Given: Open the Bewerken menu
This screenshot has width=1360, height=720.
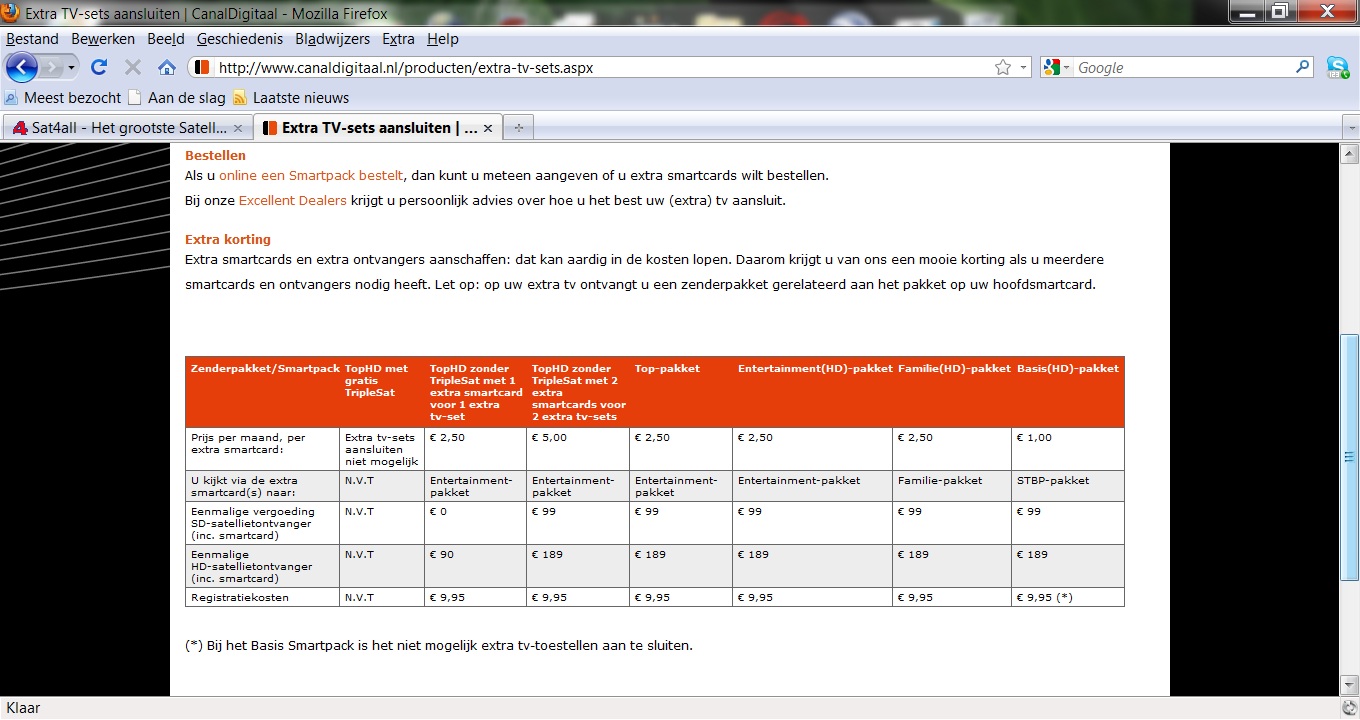Looking at the screenshot, I should point(103,39).
